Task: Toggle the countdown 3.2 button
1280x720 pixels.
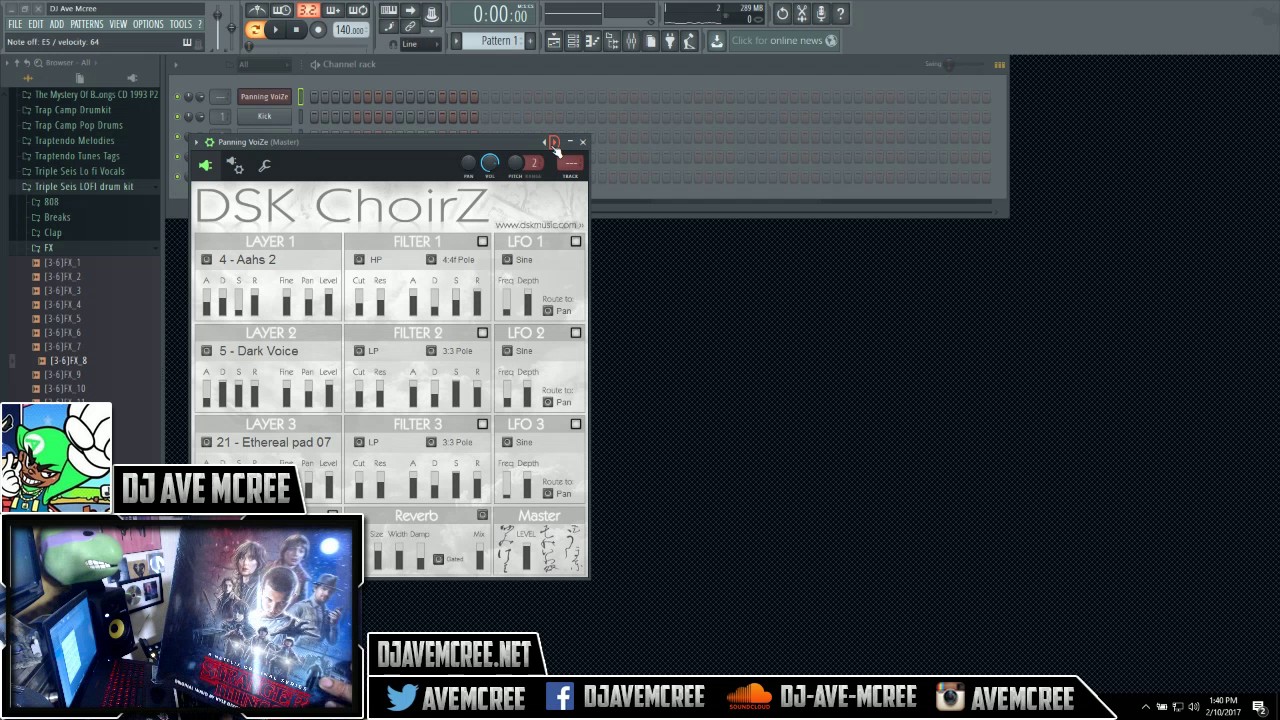Action: click(307, 11)
